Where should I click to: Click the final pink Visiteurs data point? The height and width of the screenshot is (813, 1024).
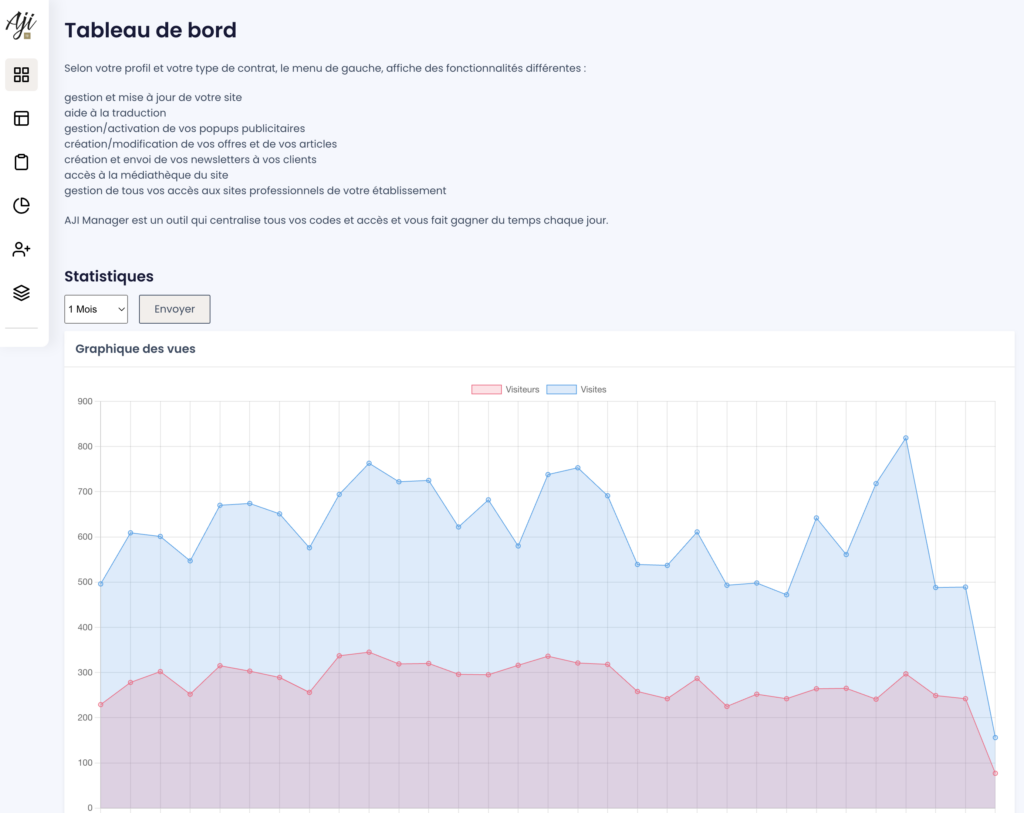coord(995,773)
